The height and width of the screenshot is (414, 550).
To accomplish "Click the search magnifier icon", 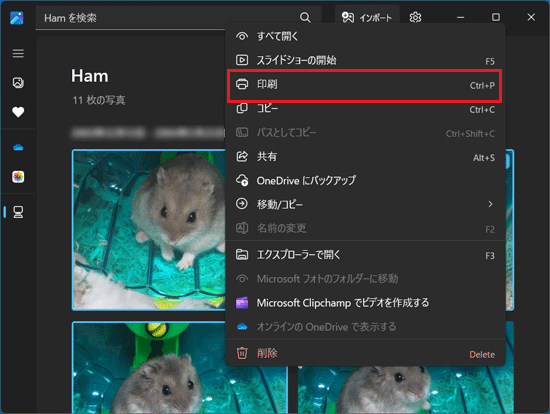I will [305, 18].
